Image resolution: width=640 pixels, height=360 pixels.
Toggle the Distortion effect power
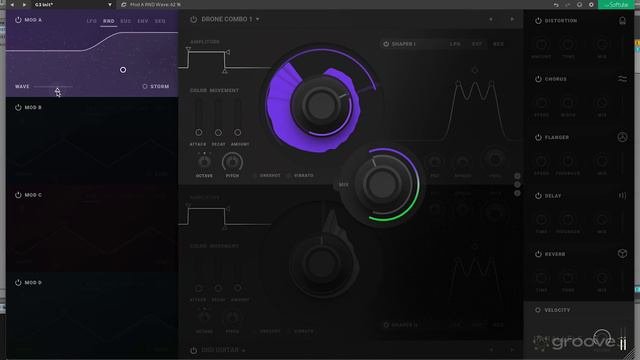tap(538, 20)
